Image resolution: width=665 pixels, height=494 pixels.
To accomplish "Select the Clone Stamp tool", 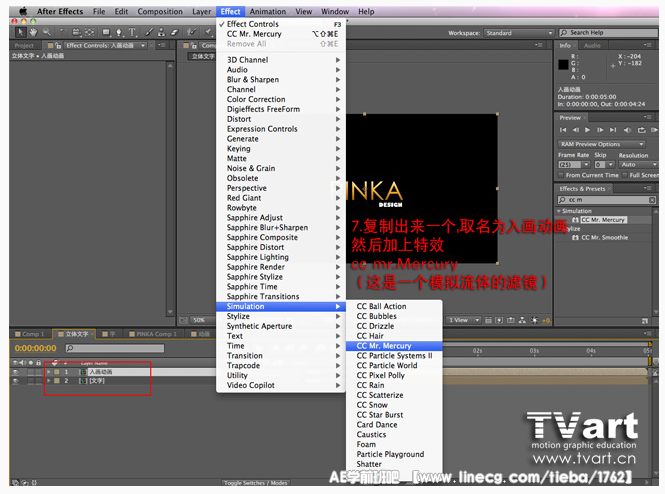I will 162,32.
